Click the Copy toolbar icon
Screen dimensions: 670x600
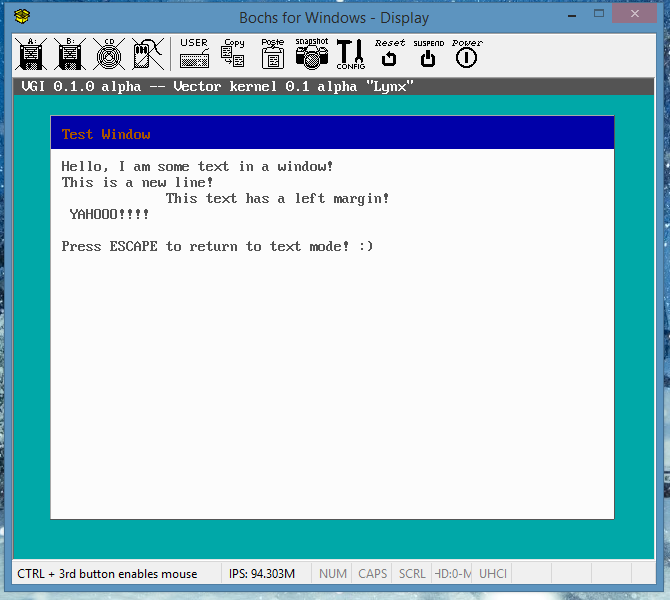[x=233, y=53]
